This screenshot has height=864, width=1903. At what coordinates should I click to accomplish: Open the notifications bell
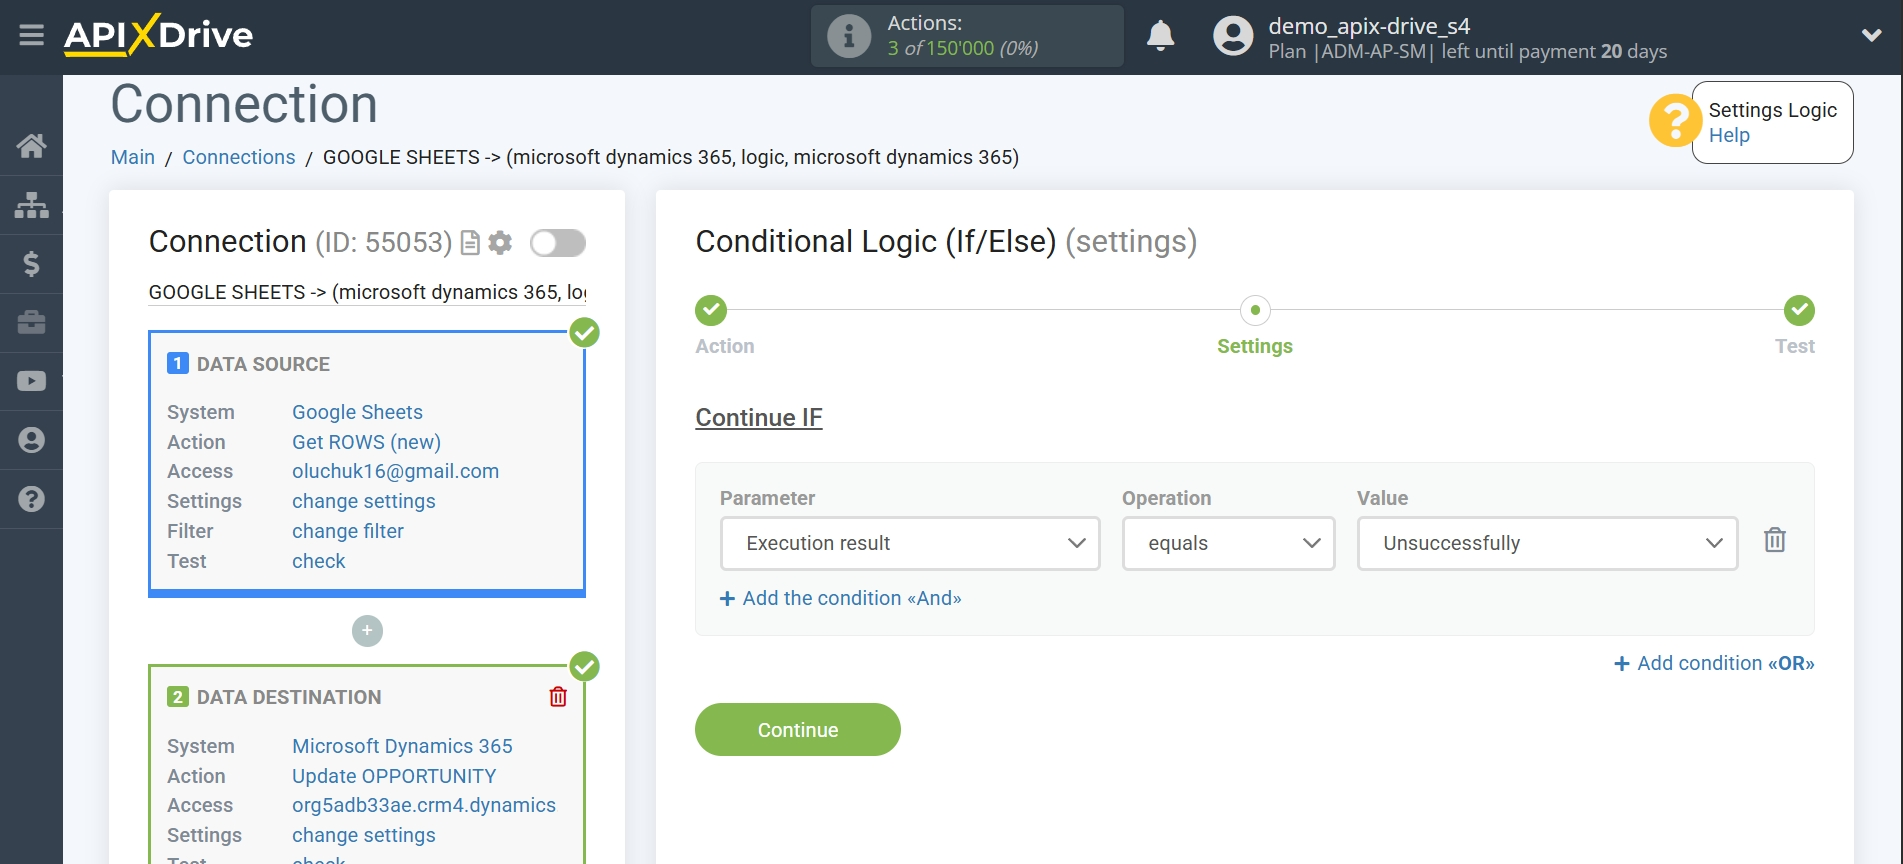(x=1160, y=36)
